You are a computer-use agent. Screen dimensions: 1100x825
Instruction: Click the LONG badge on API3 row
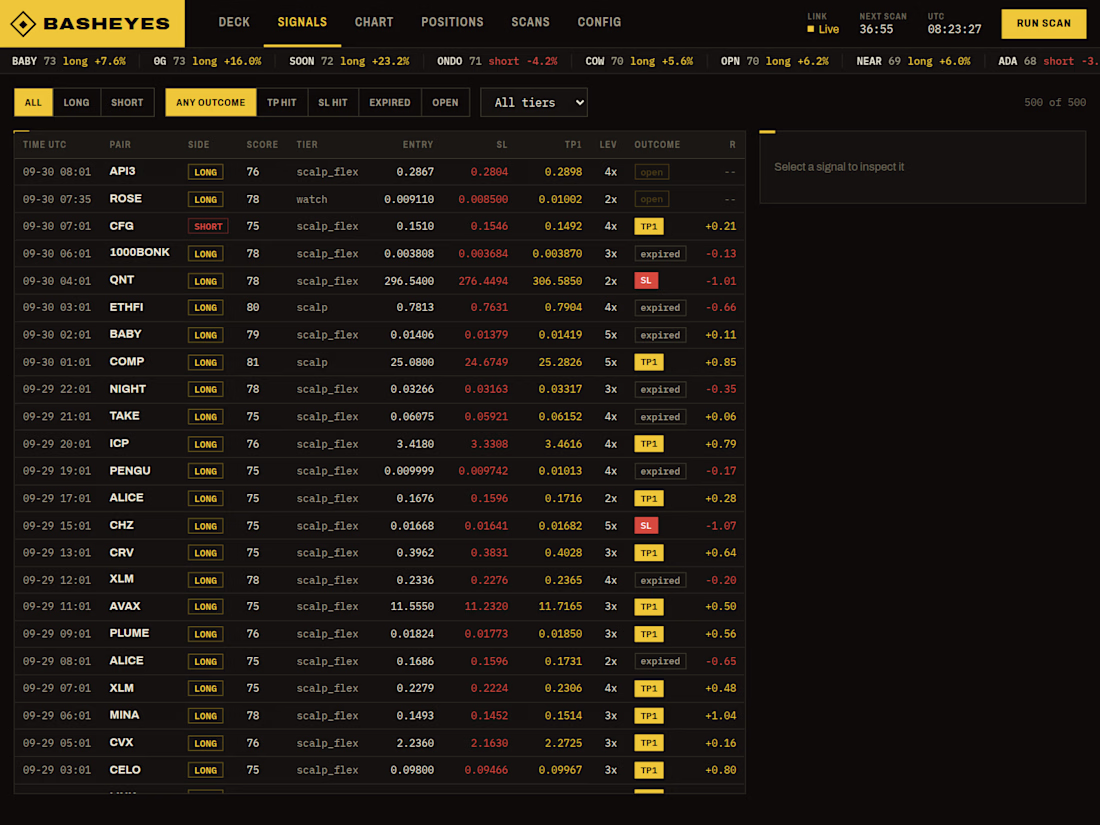(x=206, y=172)
